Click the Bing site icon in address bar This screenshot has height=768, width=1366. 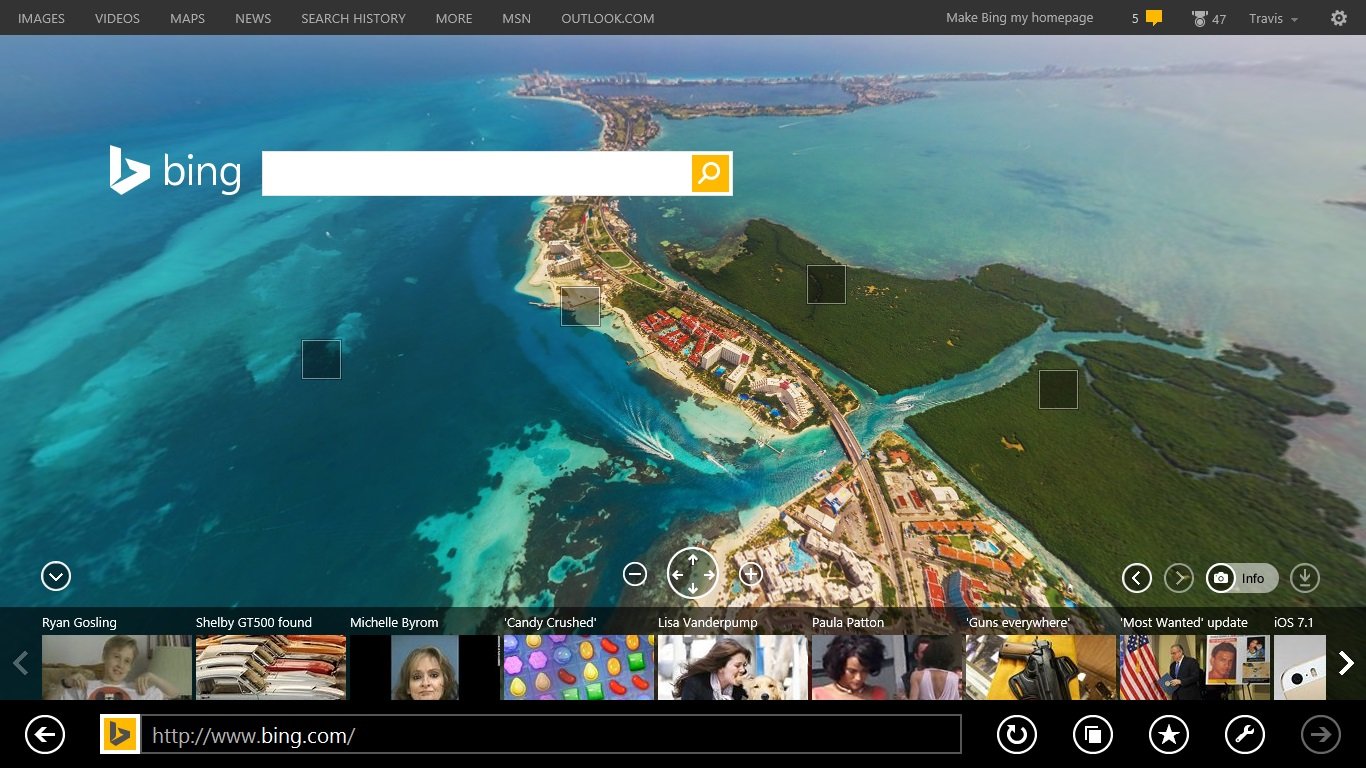pyautogui.click(x=120, y=735)
